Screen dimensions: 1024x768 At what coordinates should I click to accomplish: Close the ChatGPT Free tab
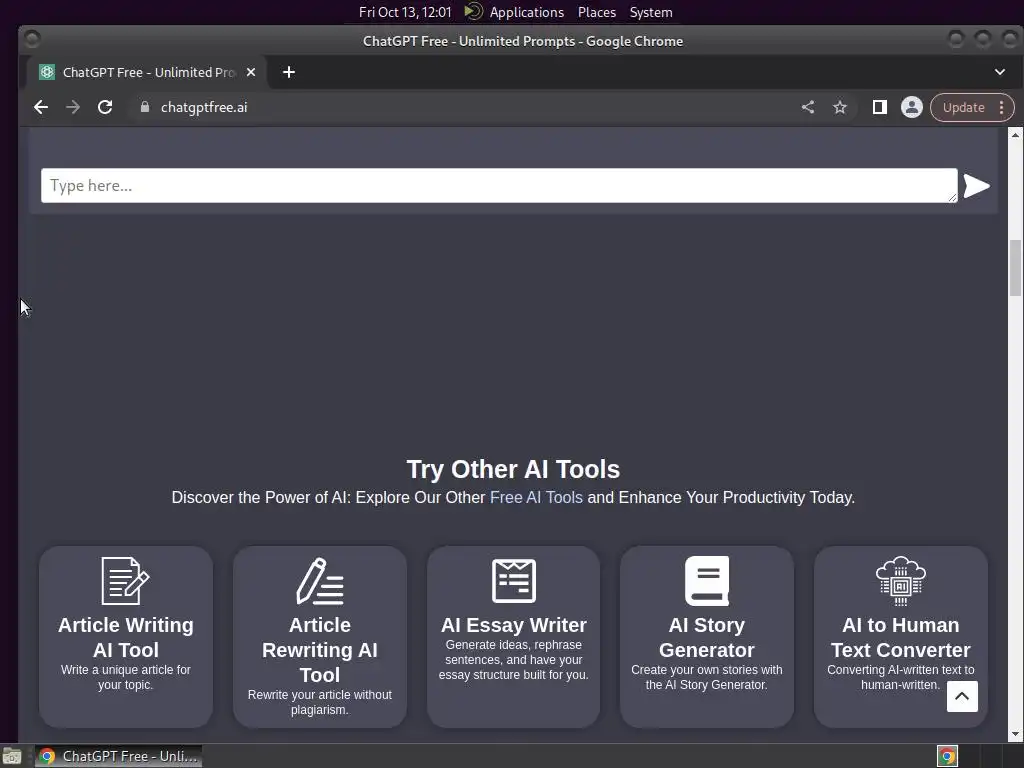pyautogui.click(x=251, y=72)
